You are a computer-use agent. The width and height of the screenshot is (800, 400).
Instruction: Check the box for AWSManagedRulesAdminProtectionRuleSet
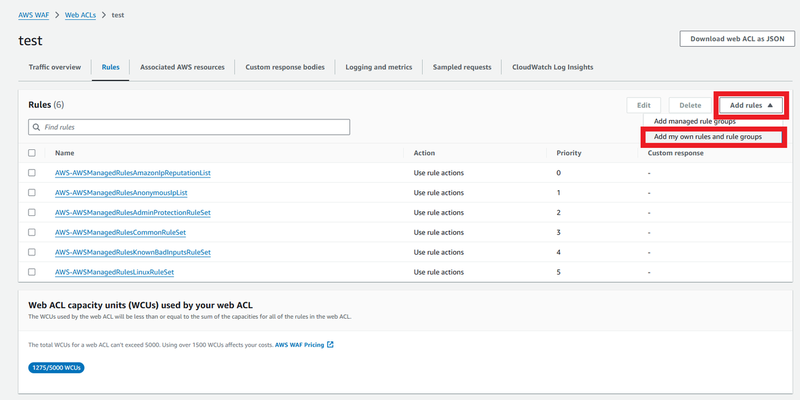(x=32, y=212)
